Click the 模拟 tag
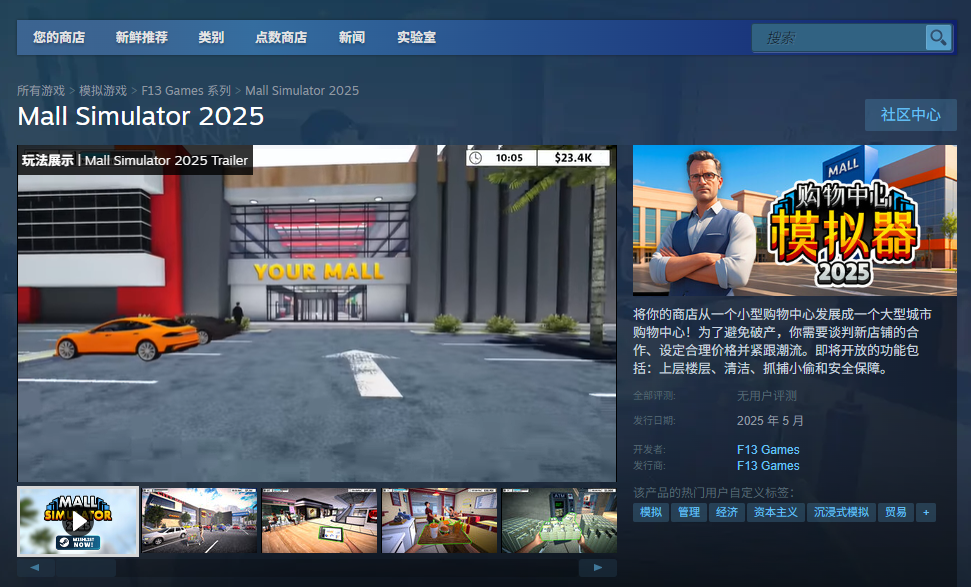971x587 pixels. pyautogui.click(x=651, y=512)
